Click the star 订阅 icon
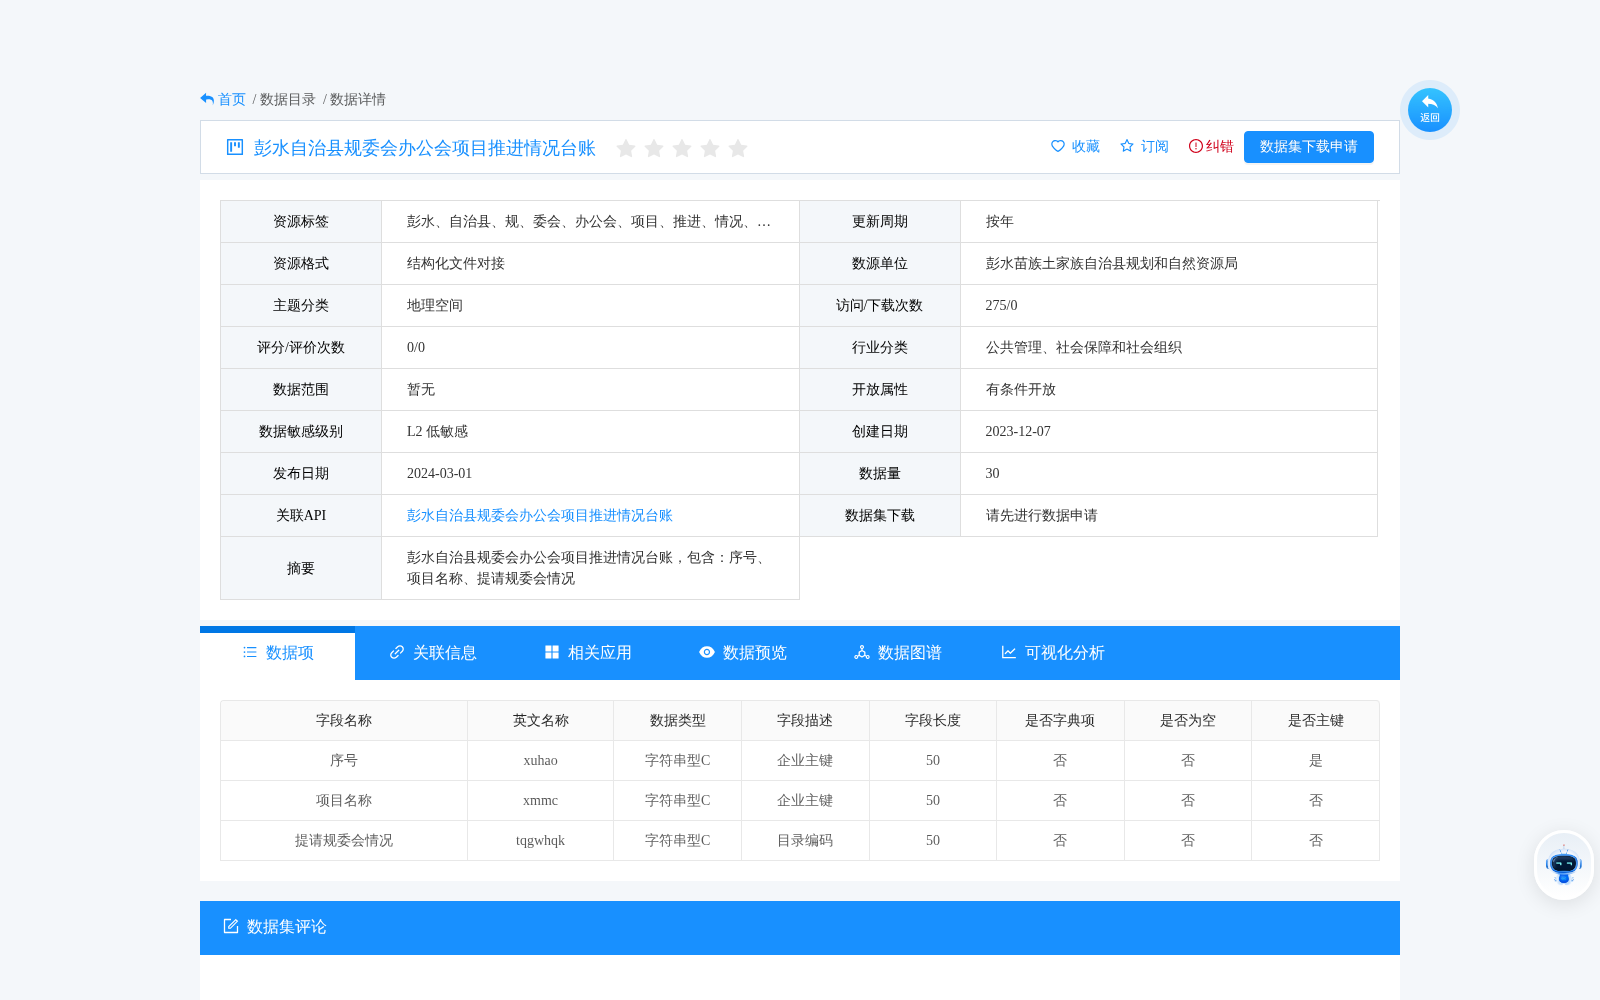This screenshot has height=1000, width=1600. click(x=1127, y=146)
